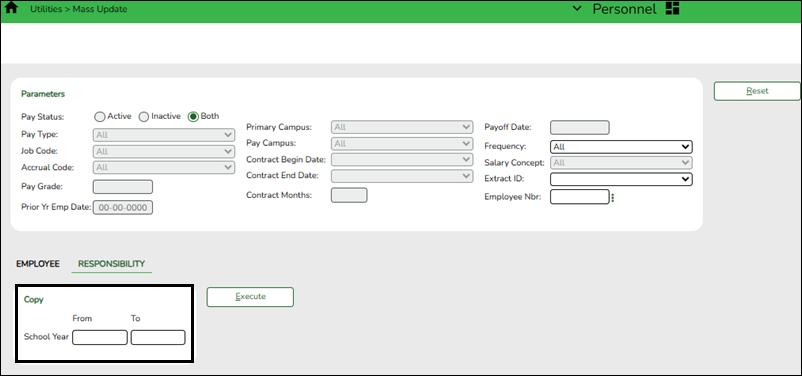Click the Reset button
Screen dimensions: 802x376
tap(758, 91)
